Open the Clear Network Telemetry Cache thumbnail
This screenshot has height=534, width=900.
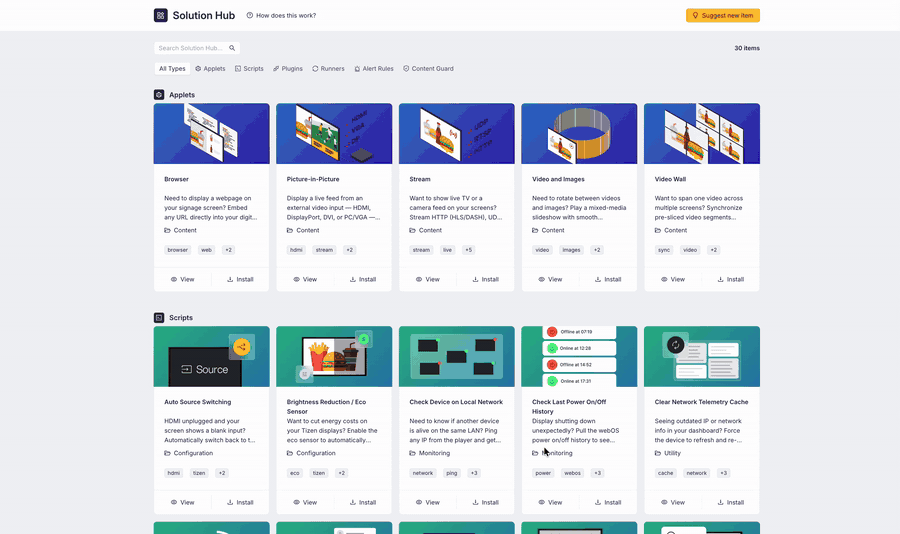click(702, 357)
